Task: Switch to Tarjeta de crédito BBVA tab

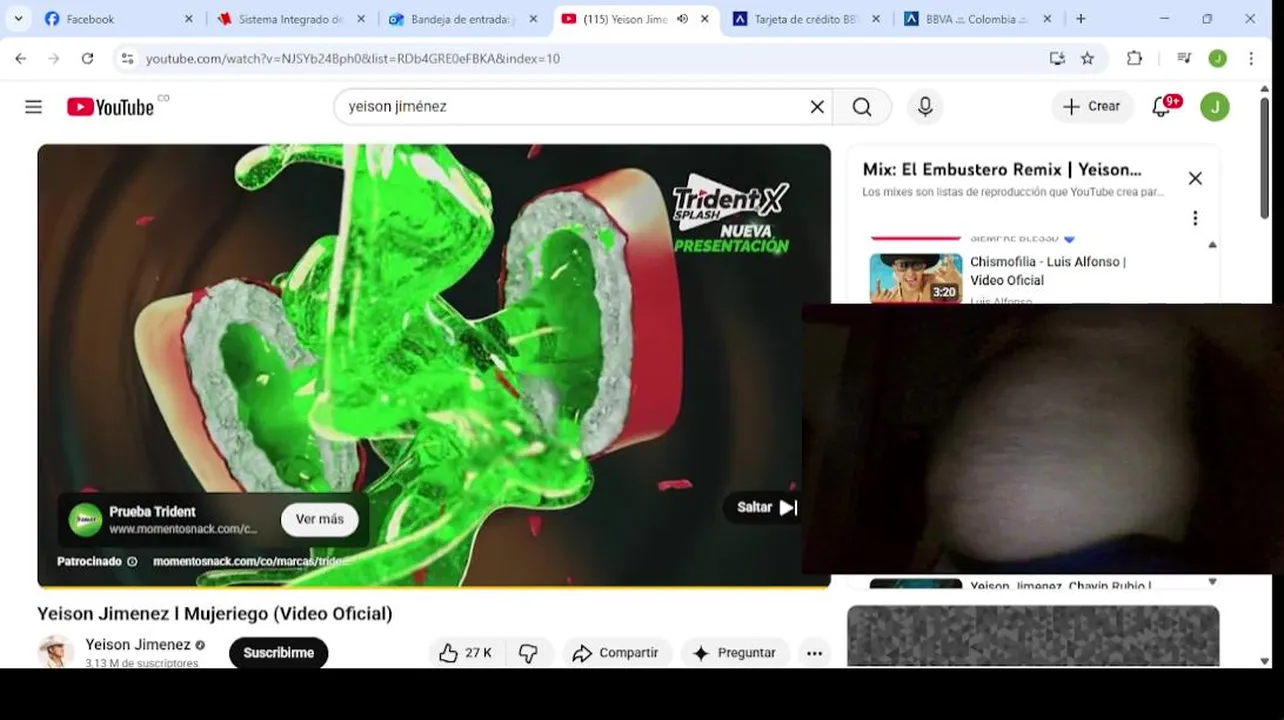Action: (x=805, y=19)
